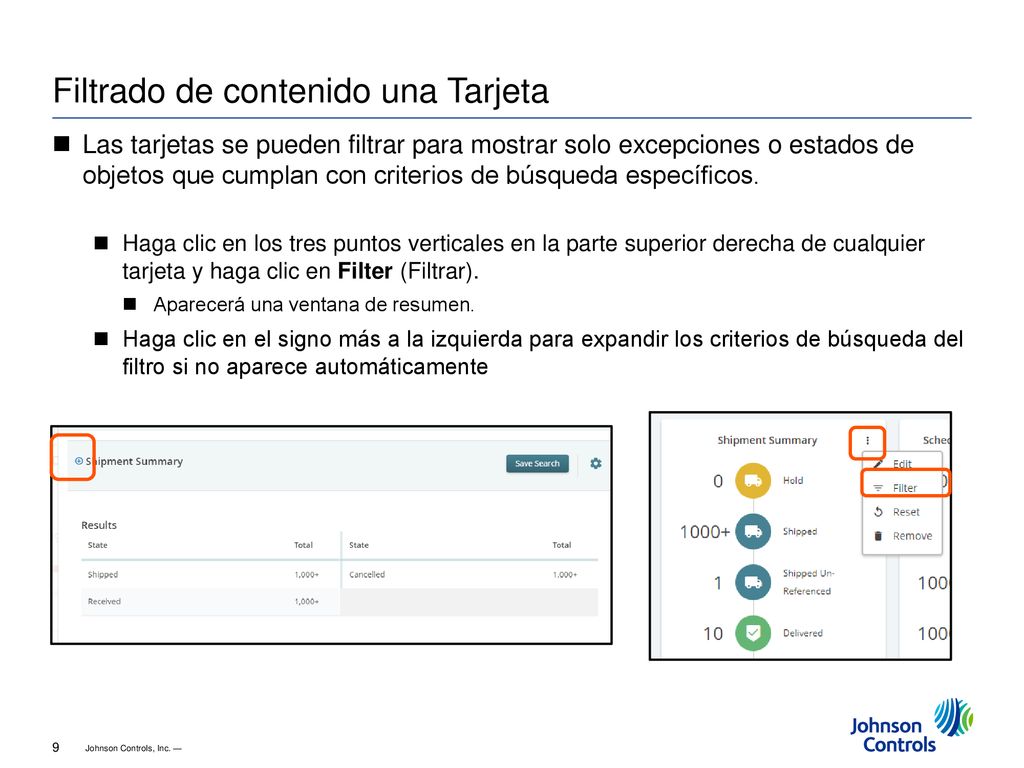Image resolution: width=1024 pixels, height=768 pixels.
Task: Click the Save Search button
Action: (537, 464)
